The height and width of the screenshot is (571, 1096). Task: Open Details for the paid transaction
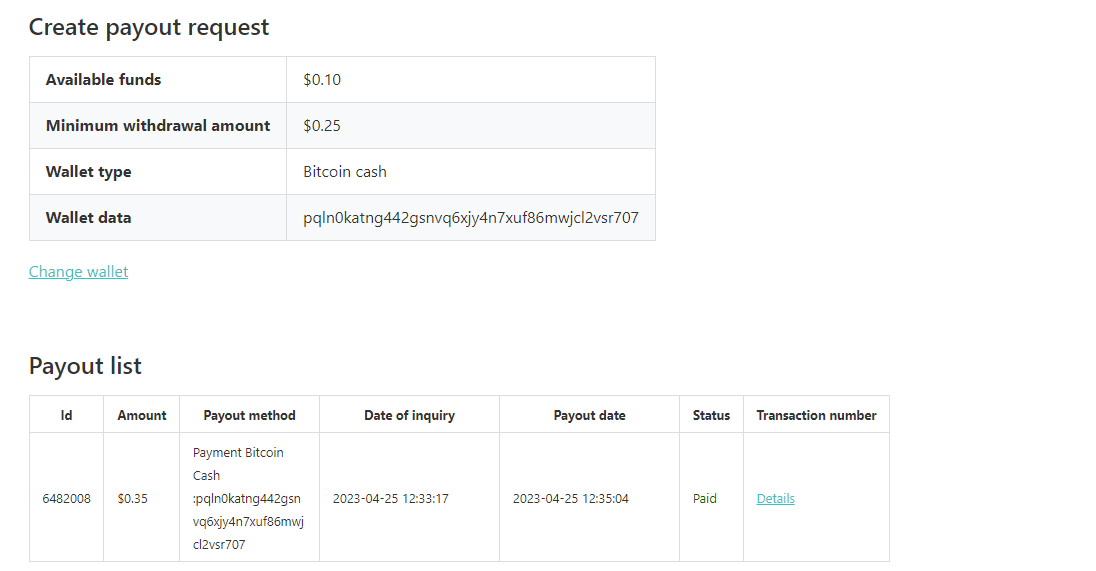[775, 499]
